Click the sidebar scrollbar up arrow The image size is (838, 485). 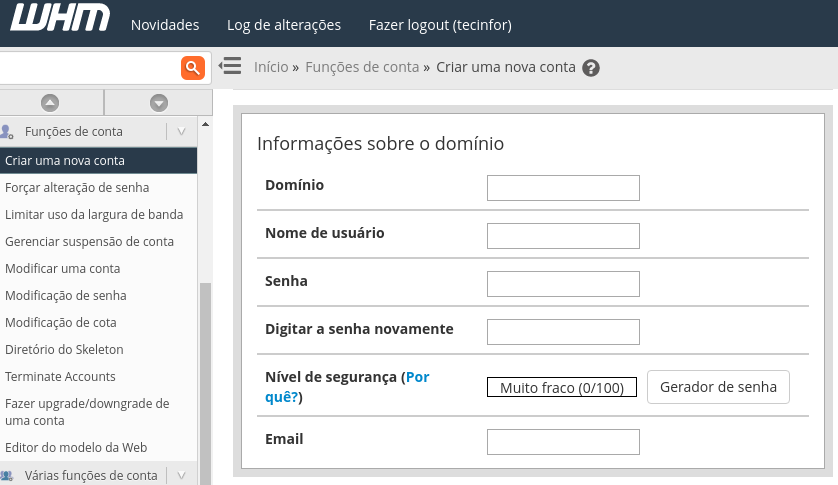(205, 124)
